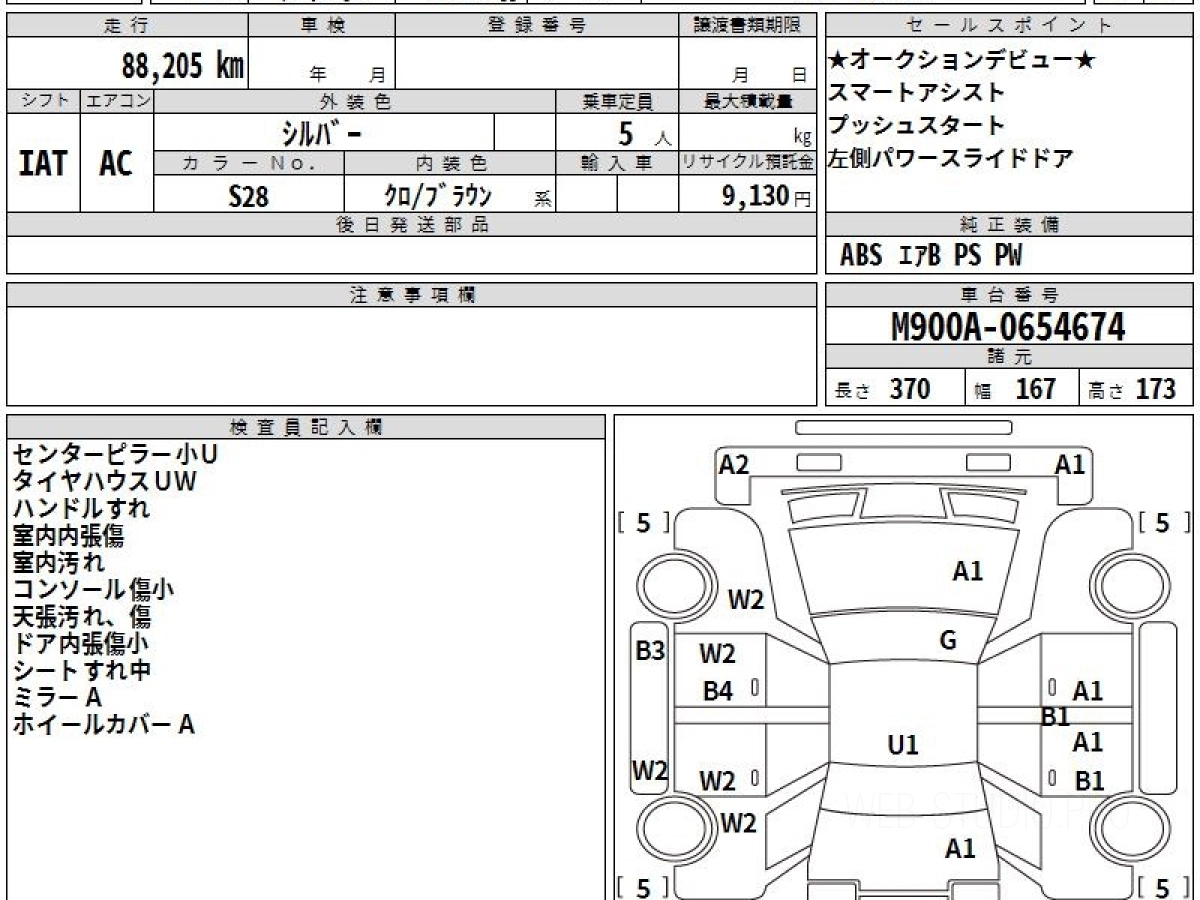Click the 車検 header cell

coord(322,26)
